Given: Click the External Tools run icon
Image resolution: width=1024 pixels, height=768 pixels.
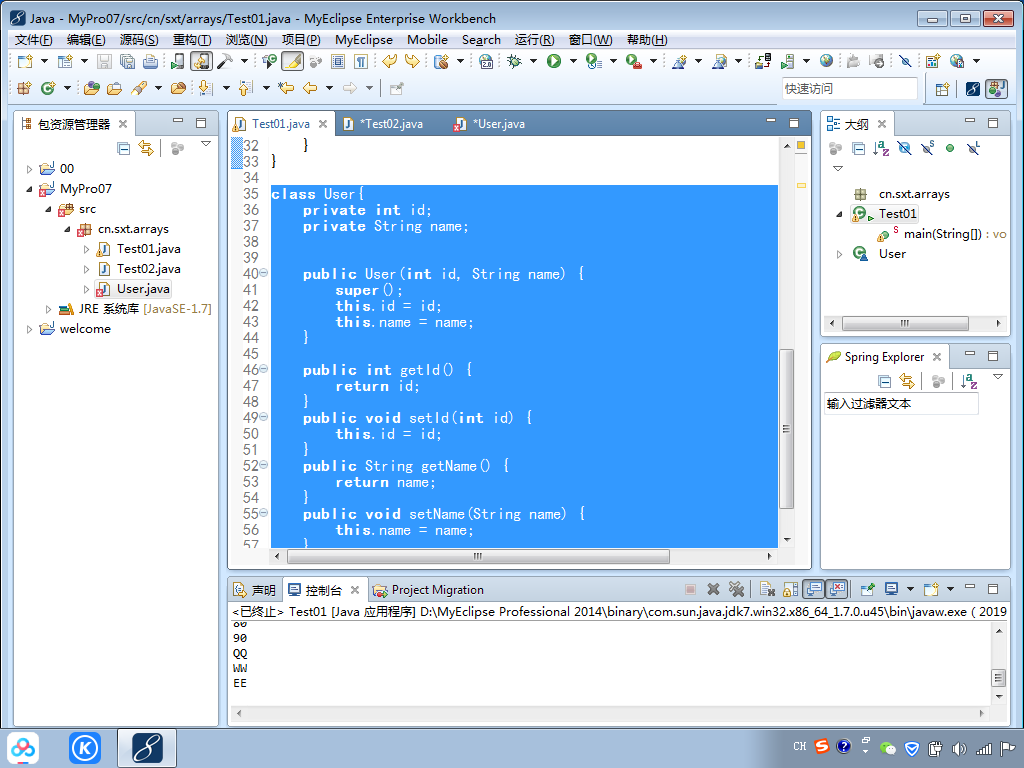Looking at the screenshot, I should 633,61.
